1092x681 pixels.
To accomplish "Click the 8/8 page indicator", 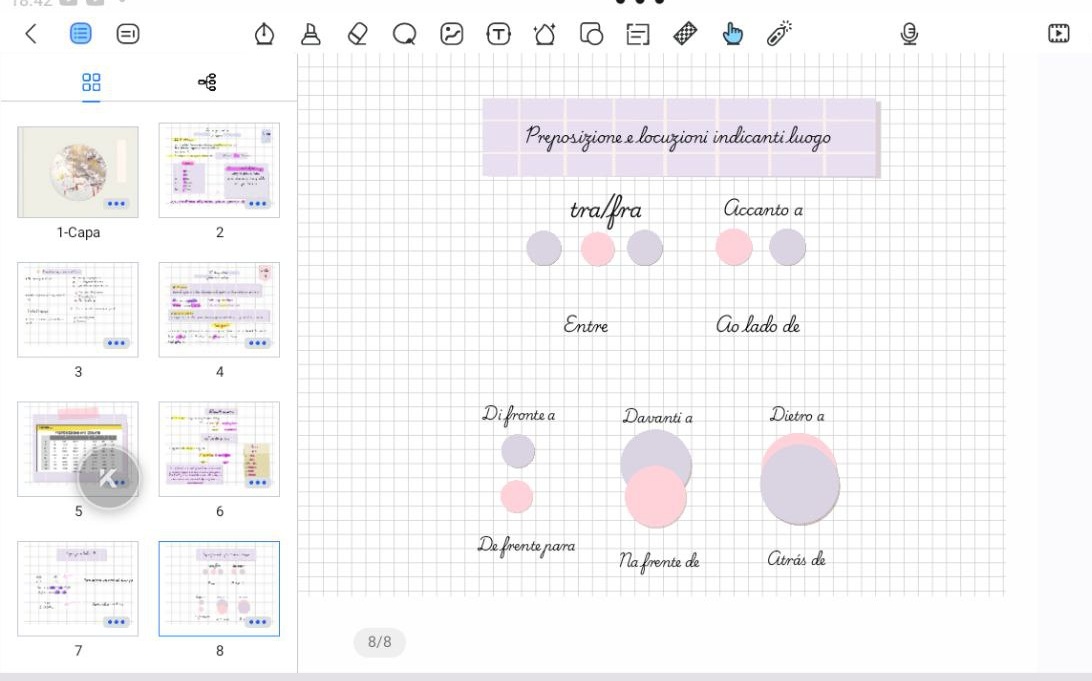I will pyautogui.click(x=380, y=641).
